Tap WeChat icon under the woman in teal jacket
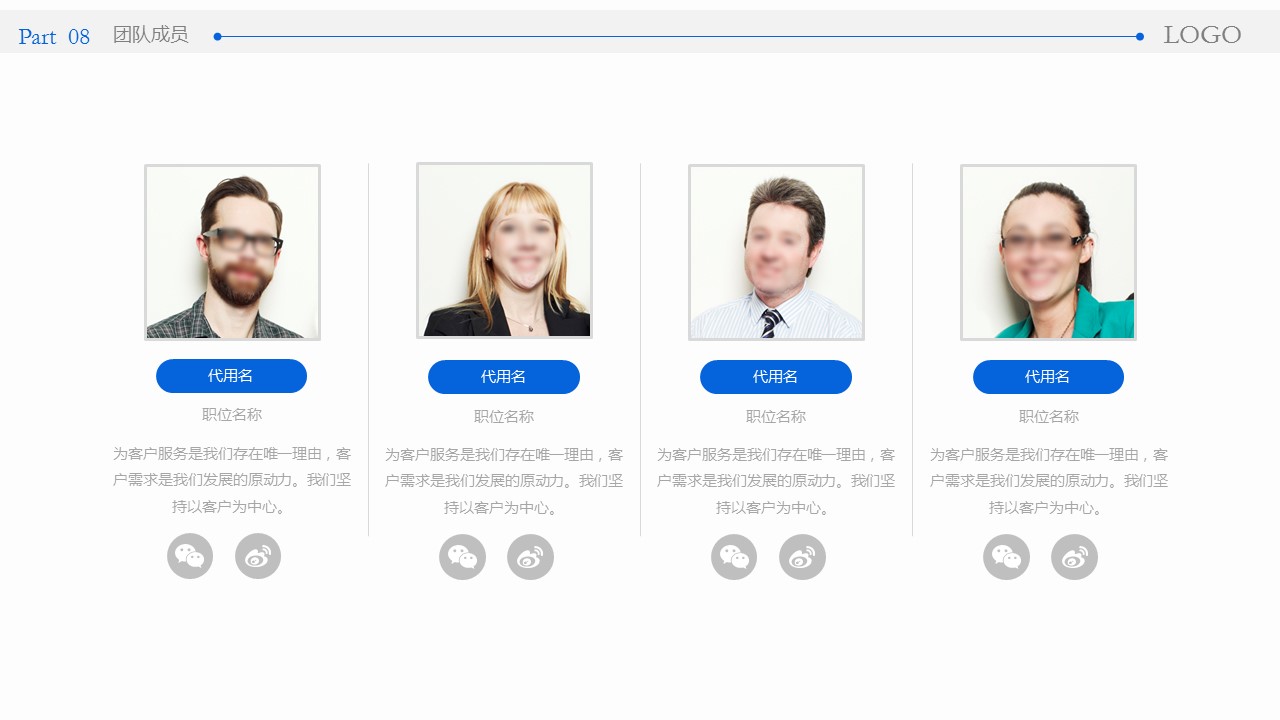The image size is (1280, 720). (x=1006, y=557)
